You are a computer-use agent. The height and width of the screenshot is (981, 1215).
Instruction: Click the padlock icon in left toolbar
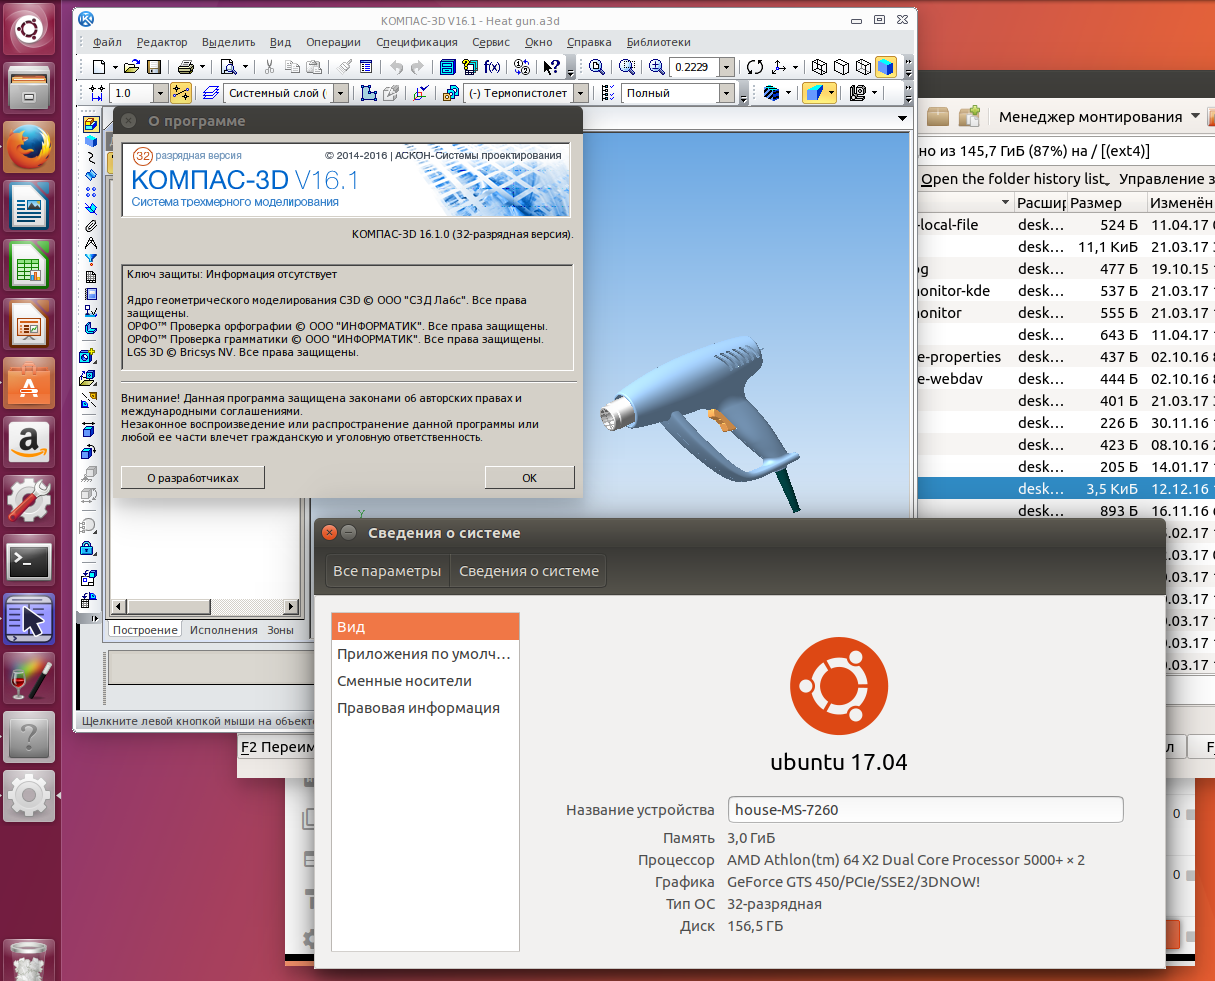pos(88,548)
